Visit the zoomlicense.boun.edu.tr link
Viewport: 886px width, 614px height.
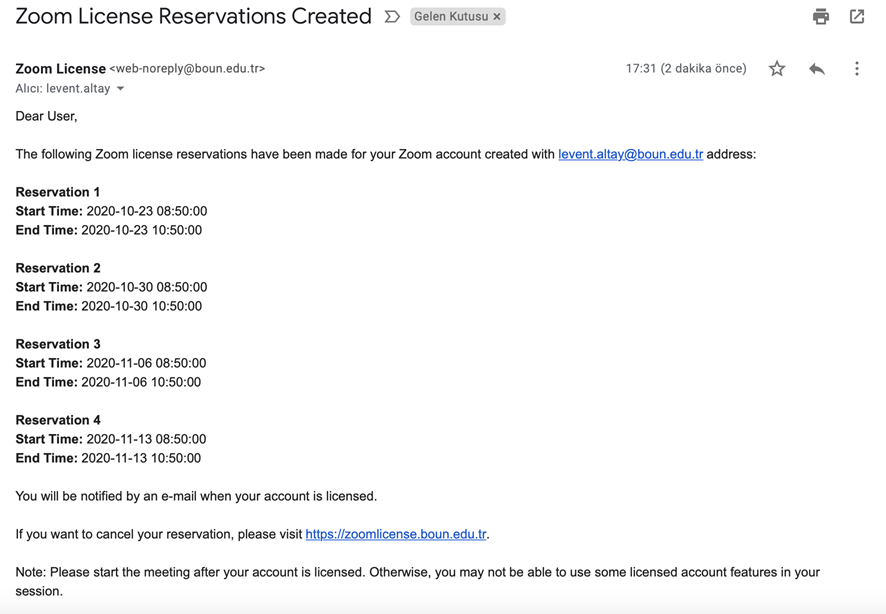click(396, 534)
